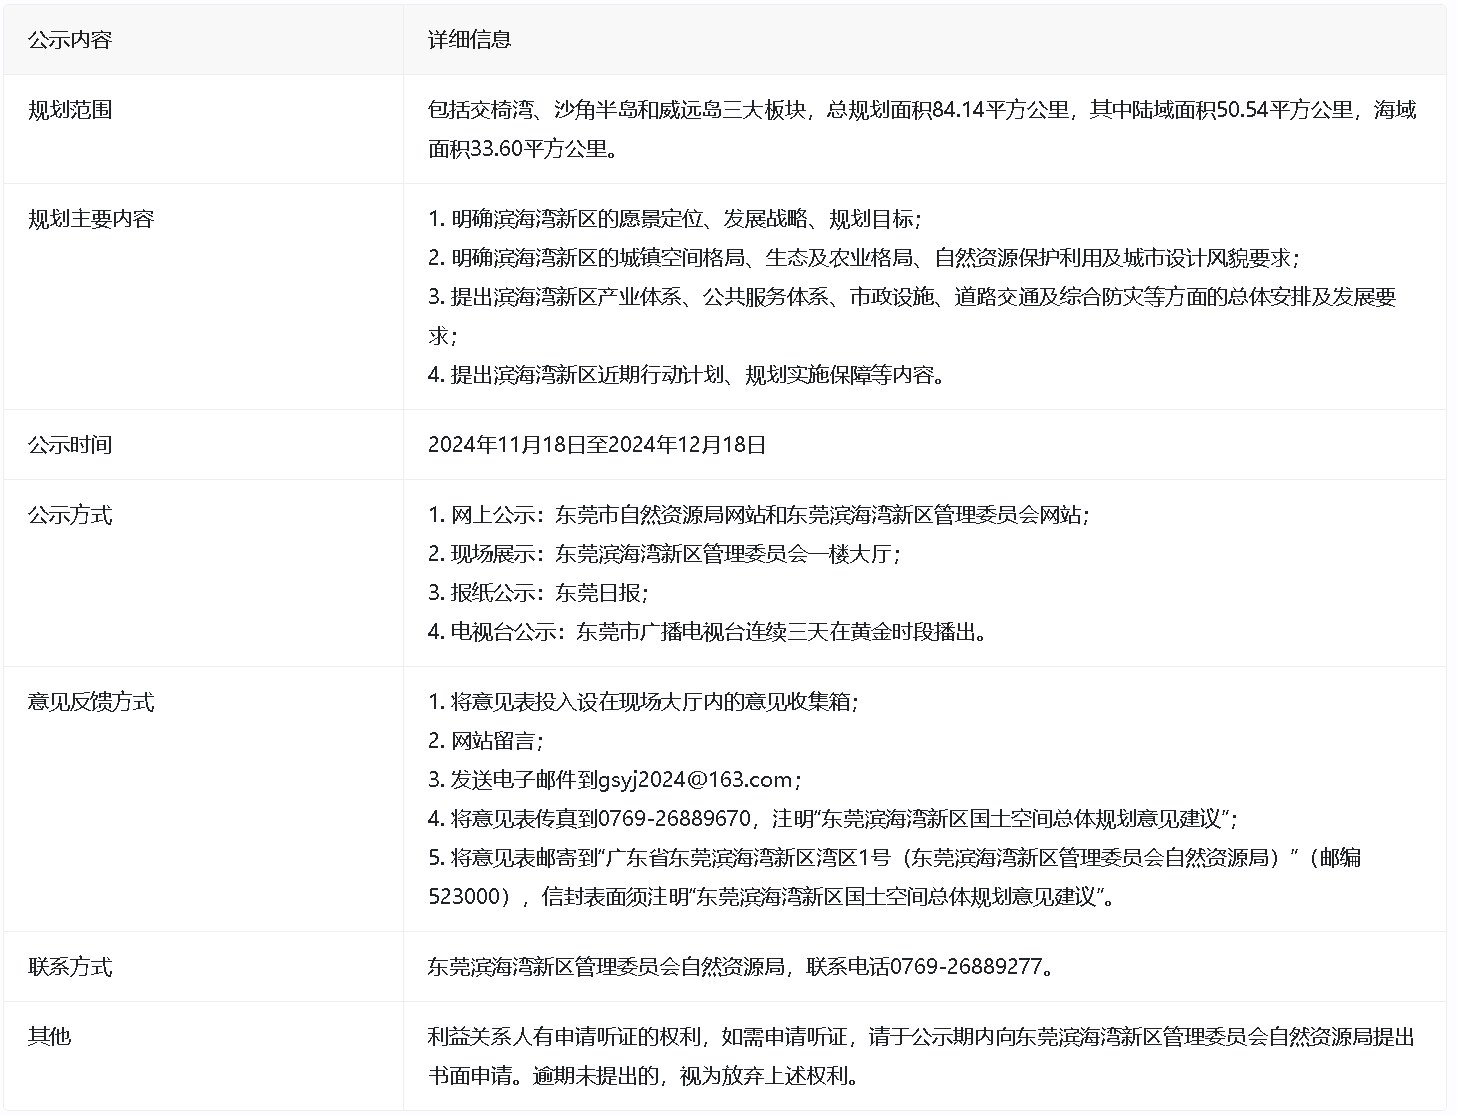1457x1116 pixels.
Task: Click the postal code 523000 text
Action: 463,897
